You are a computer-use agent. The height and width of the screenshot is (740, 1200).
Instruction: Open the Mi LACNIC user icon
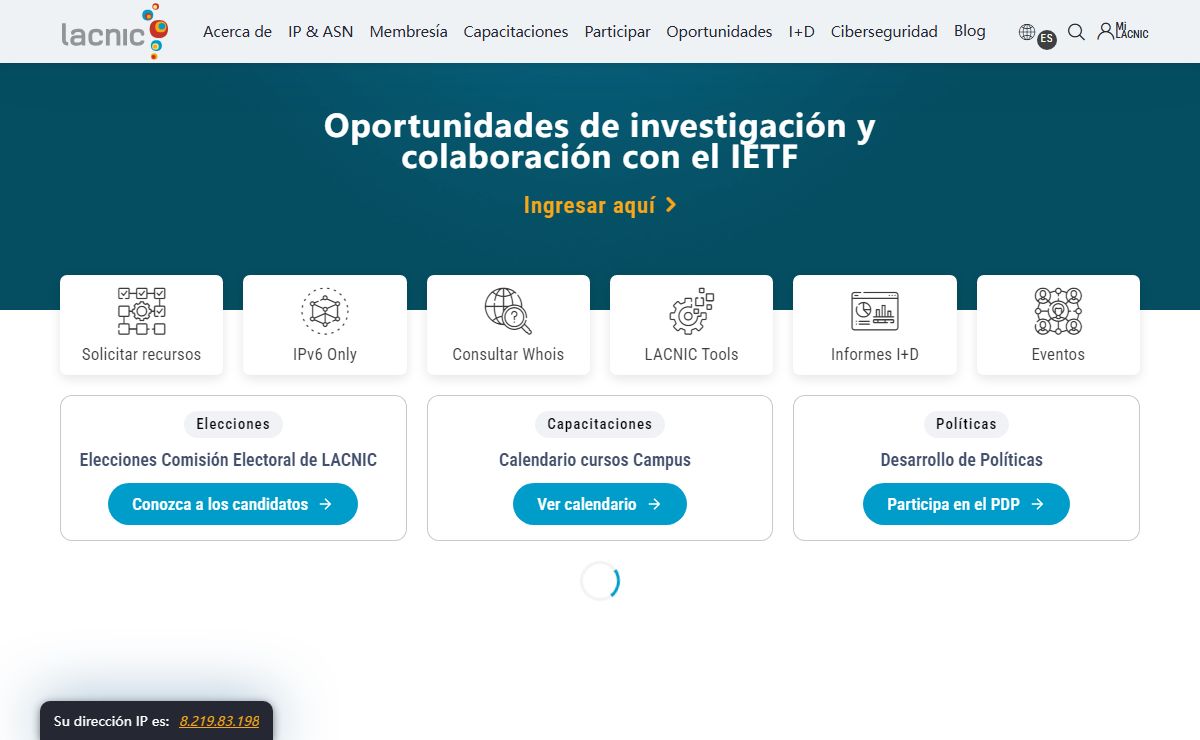coord(1123,31)
